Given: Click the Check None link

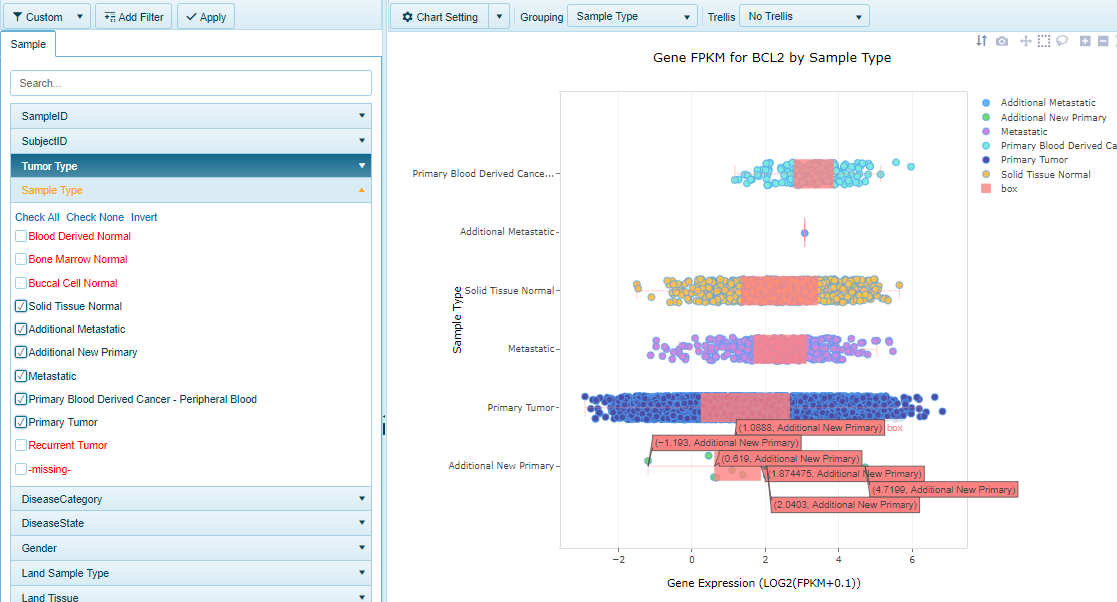Looking at the screenshot, I should tap(95, 217).
